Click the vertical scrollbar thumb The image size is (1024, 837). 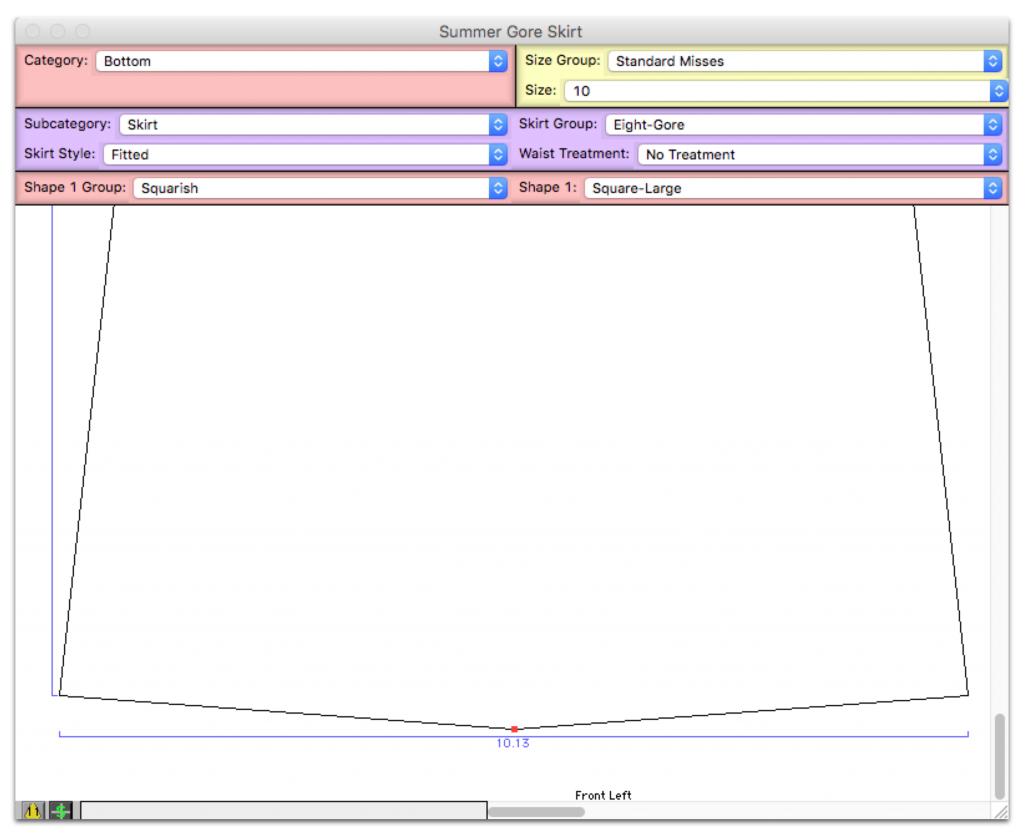[x=999, y=756]
